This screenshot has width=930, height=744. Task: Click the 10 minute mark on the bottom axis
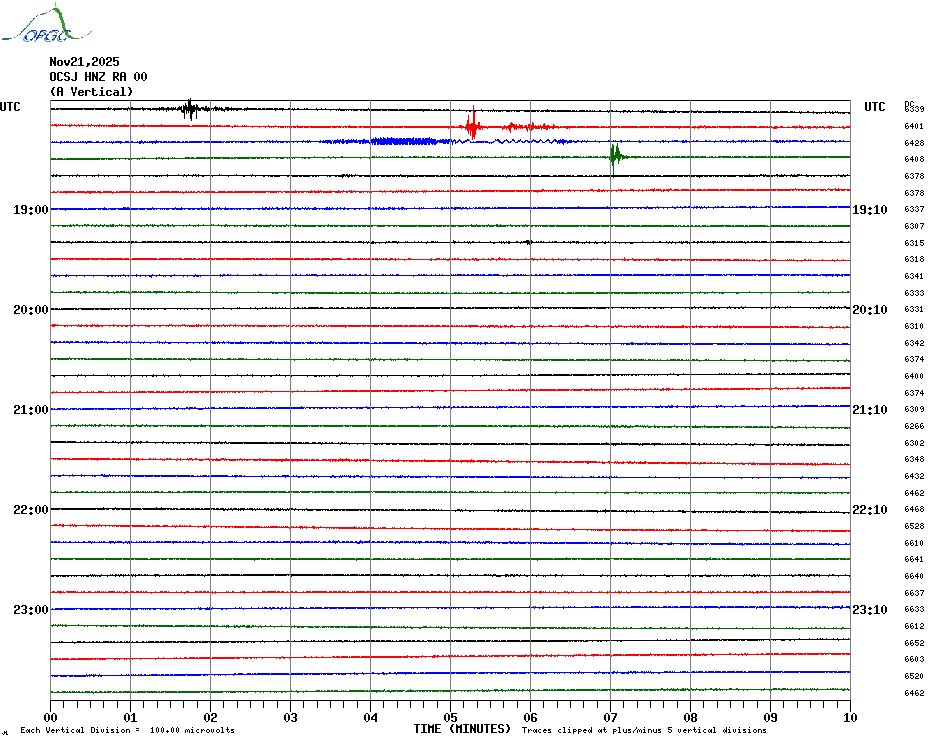[x=849, y=717]
